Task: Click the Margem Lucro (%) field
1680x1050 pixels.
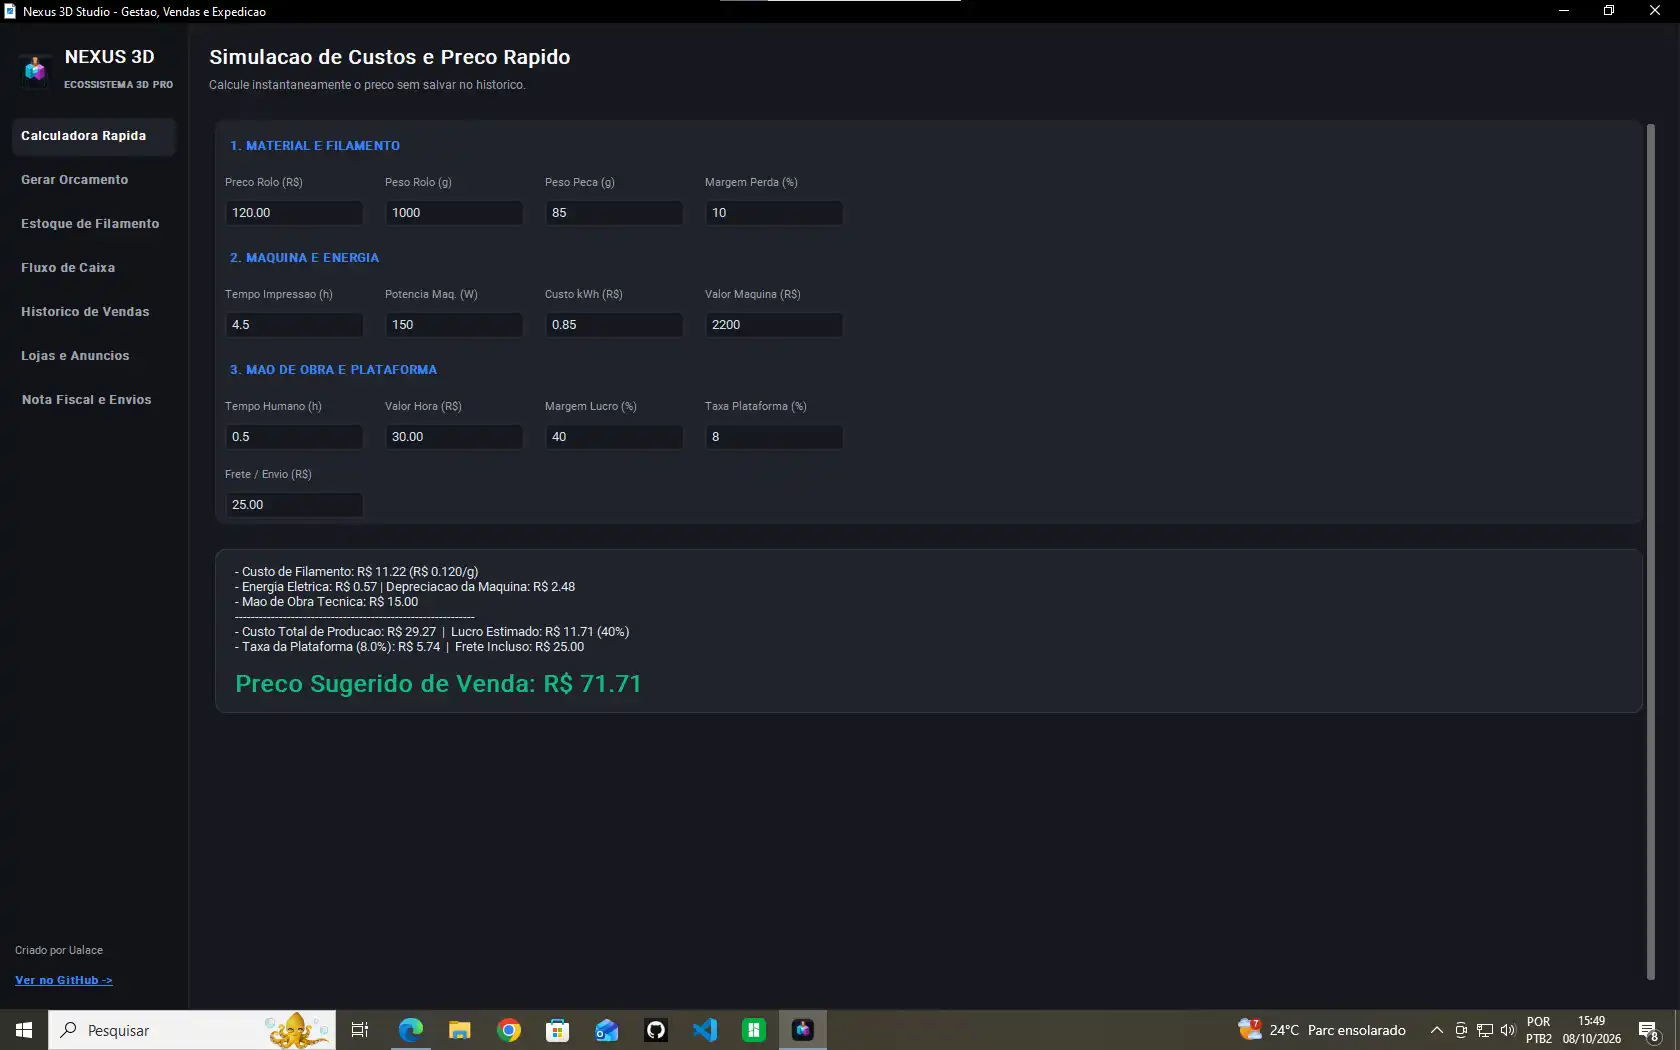Action: (614, 437)
